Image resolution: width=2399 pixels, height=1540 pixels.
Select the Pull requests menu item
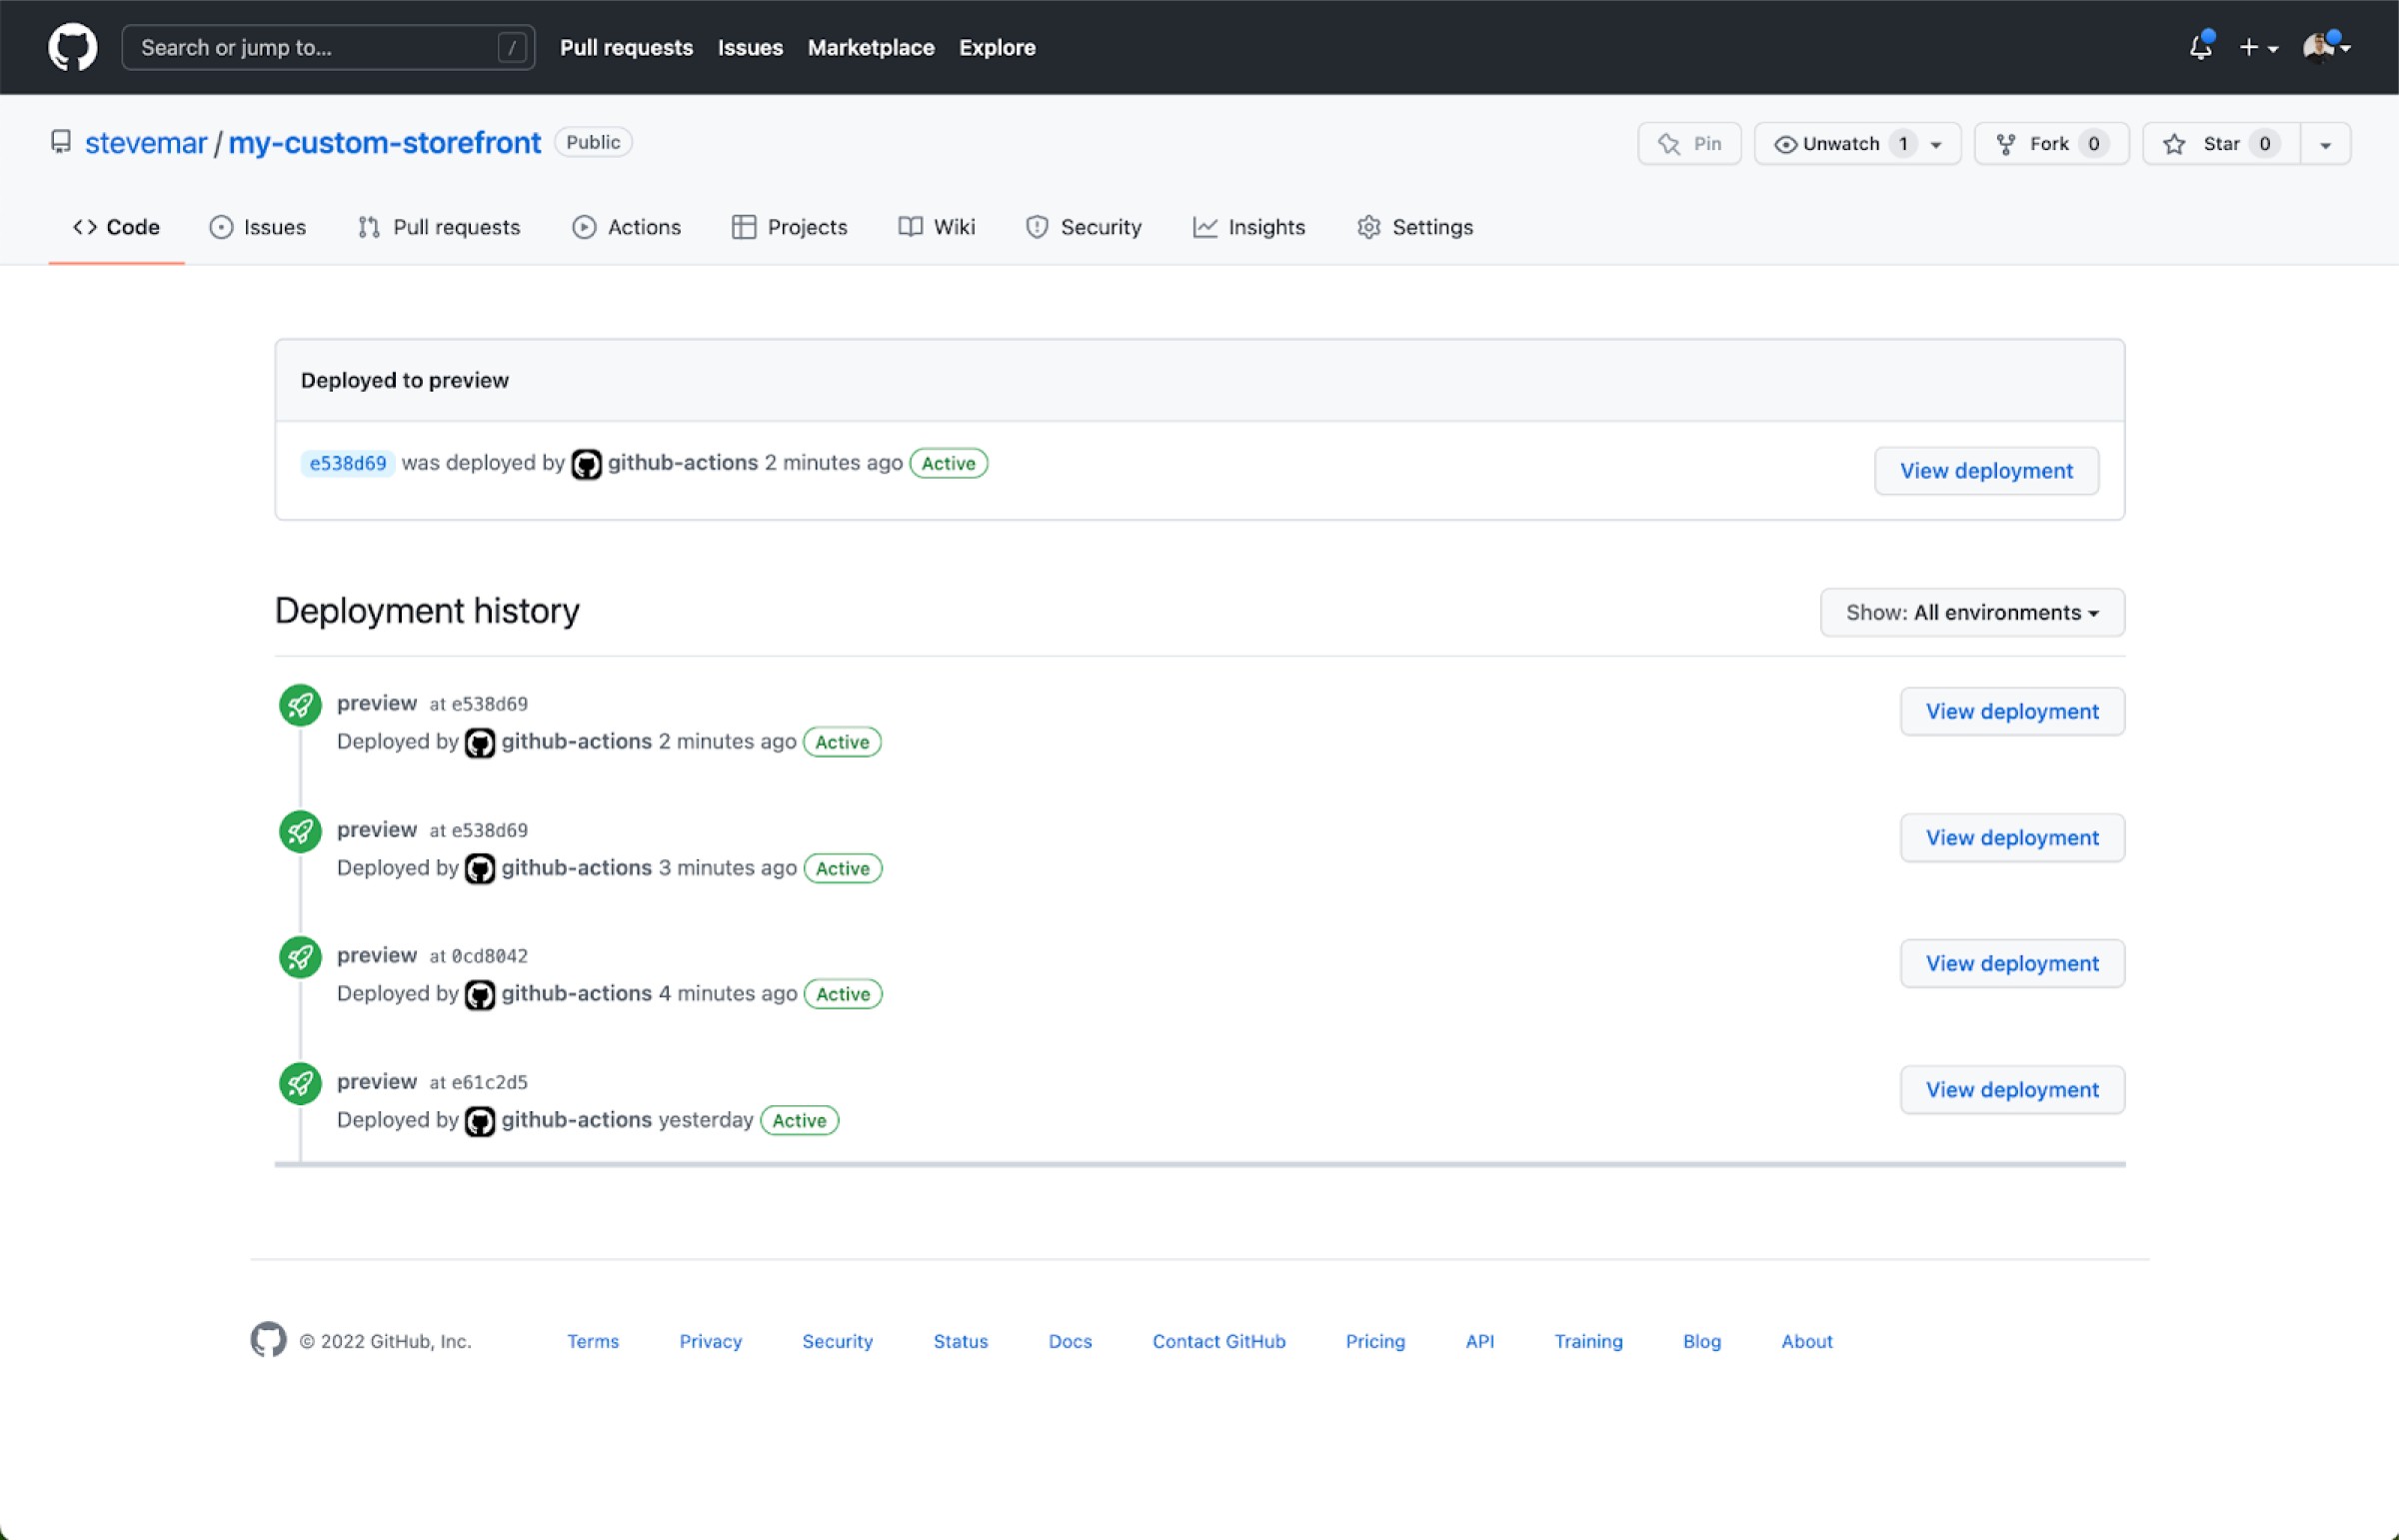point(628,47)
